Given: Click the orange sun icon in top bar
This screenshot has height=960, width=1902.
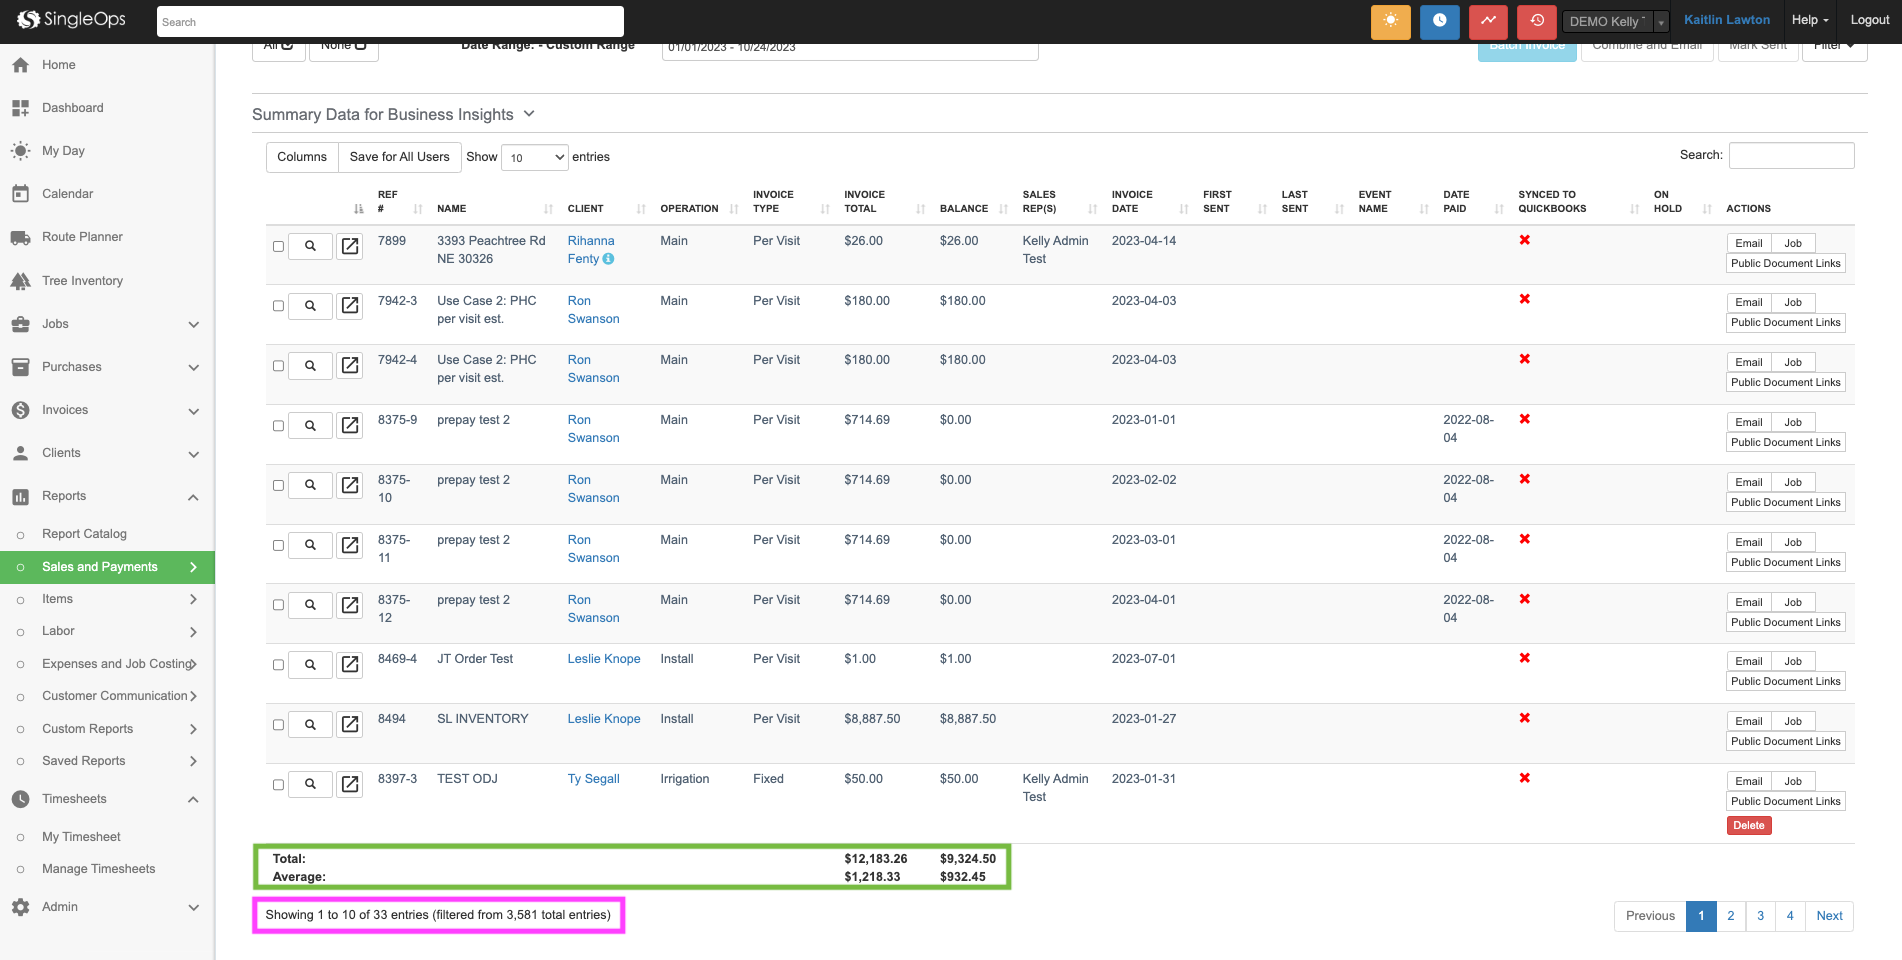Looking at the screenshot, I should point(1390,21).
